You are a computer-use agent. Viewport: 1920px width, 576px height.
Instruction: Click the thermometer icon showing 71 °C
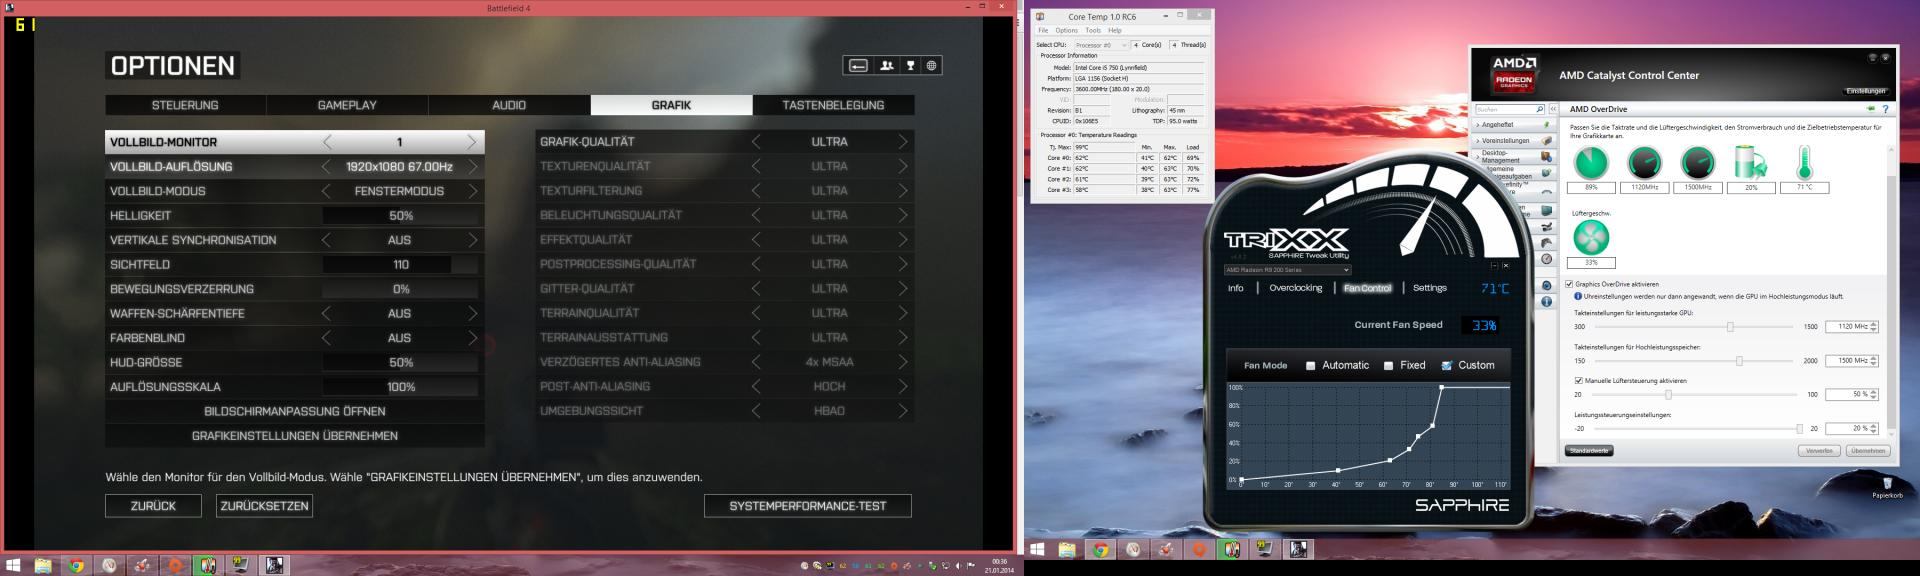click(x=1804, y=162)
